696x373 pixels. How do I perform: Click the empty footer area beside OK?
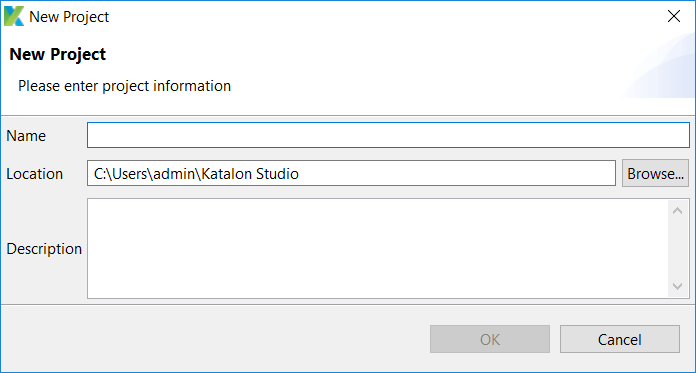coord(213,339)
